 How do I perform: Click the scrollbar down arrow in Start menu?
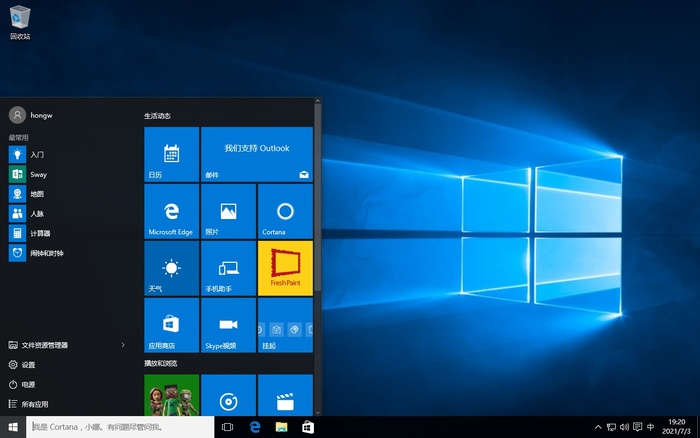[x=318, y=413]
